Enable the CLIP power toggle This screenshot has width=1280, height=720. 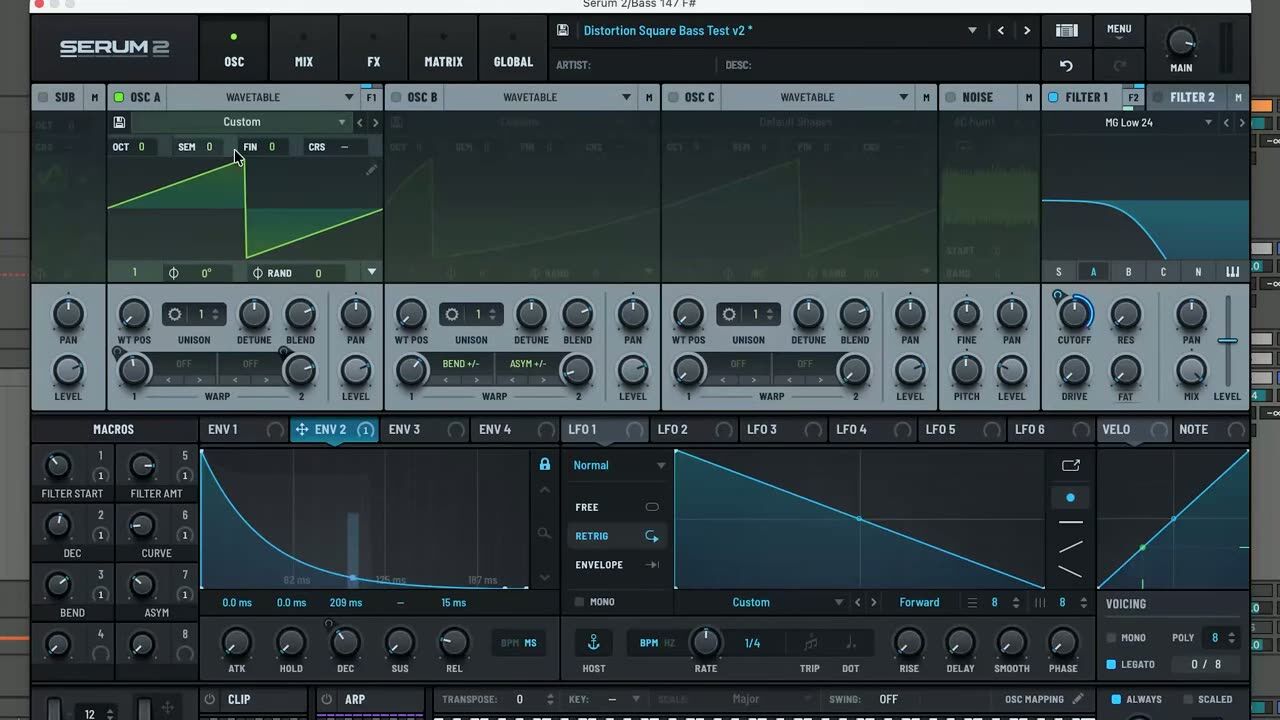(210, 699)
